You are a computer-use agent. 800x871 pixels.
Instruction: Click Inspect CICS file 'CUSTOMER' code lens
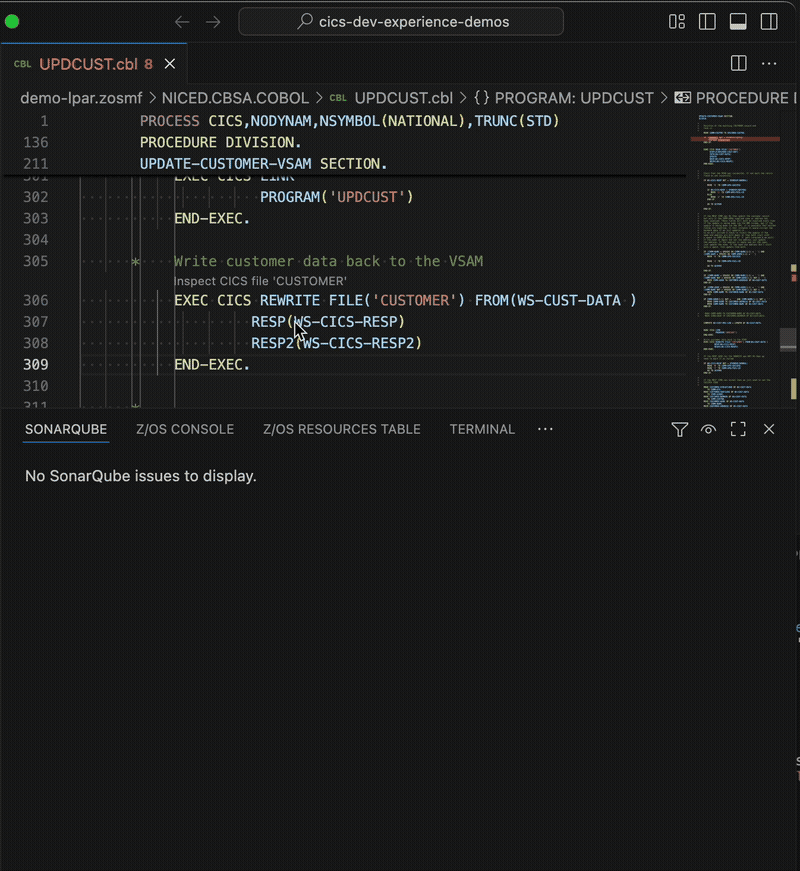coord(260,281)
